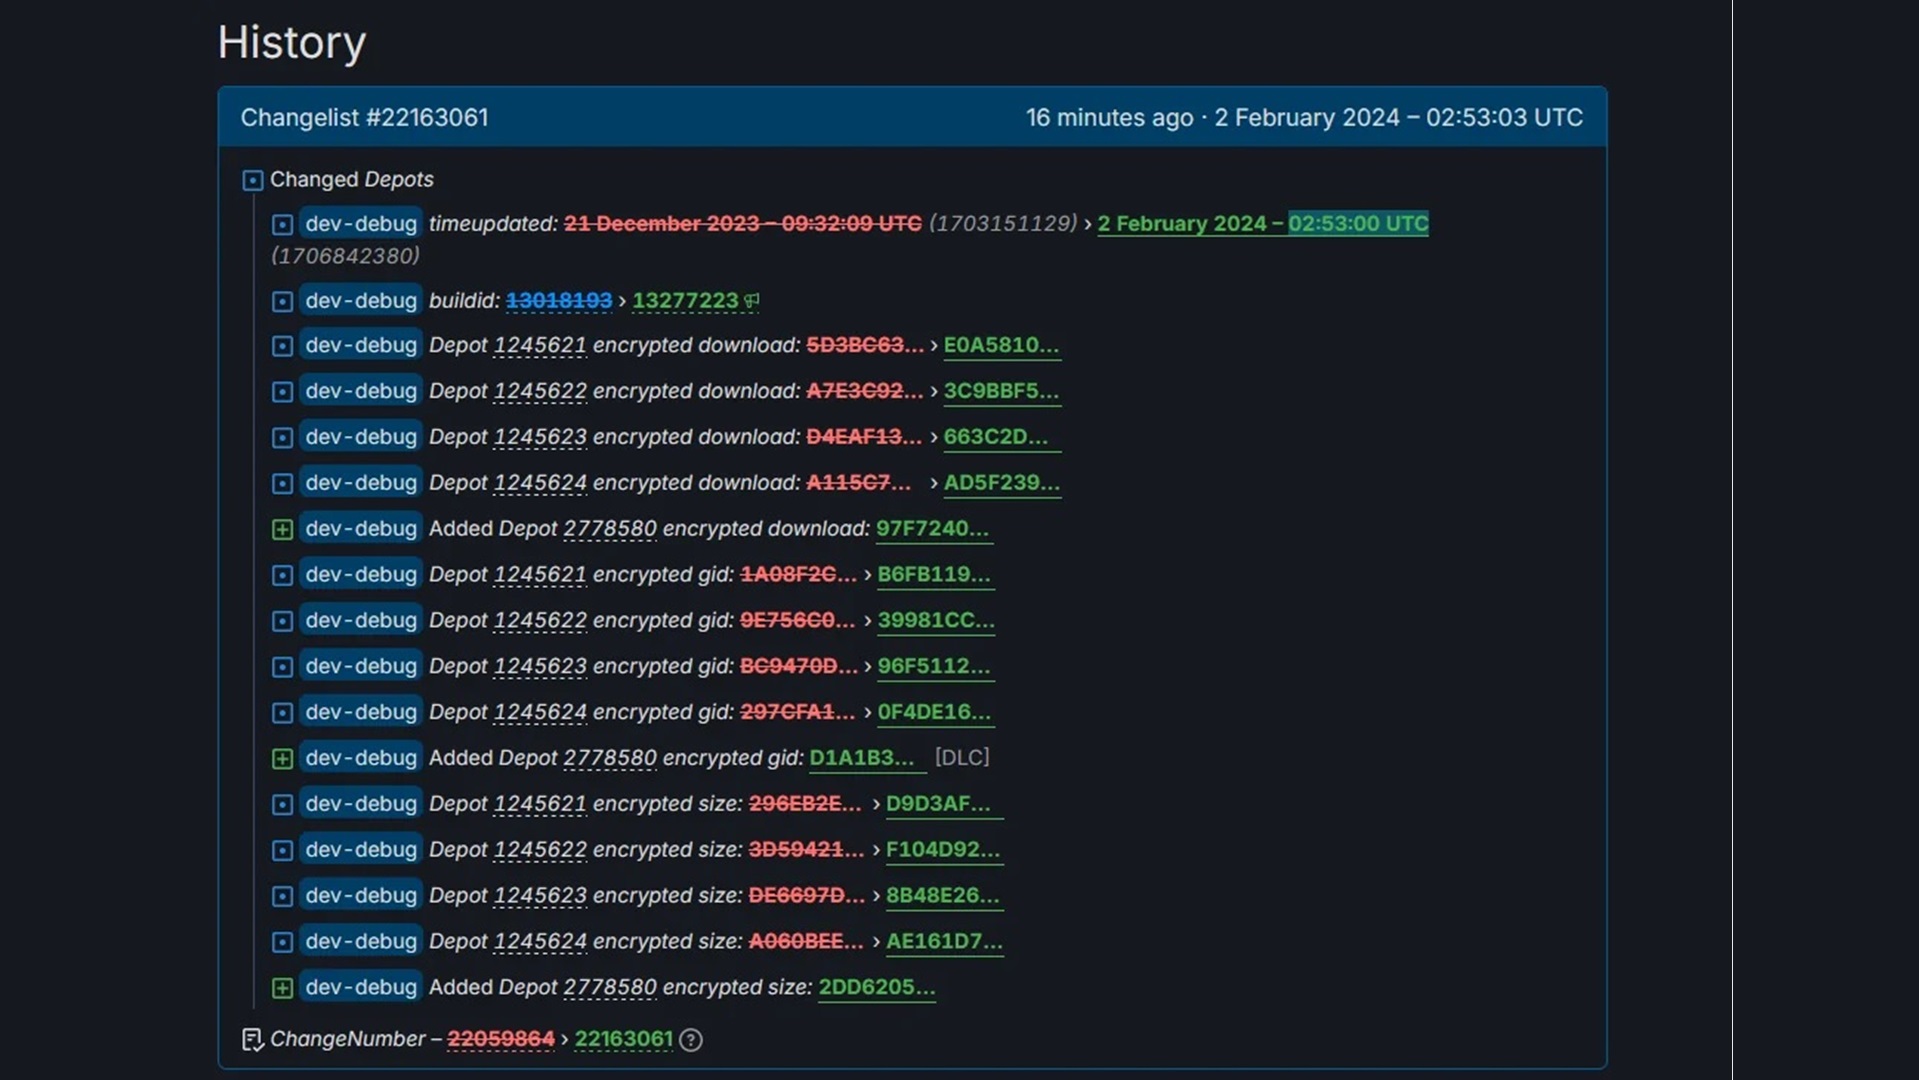Click the plus icon on Added Depot 2778580 encrypted size
The image size is (1919, 1080).
[282, 987]
